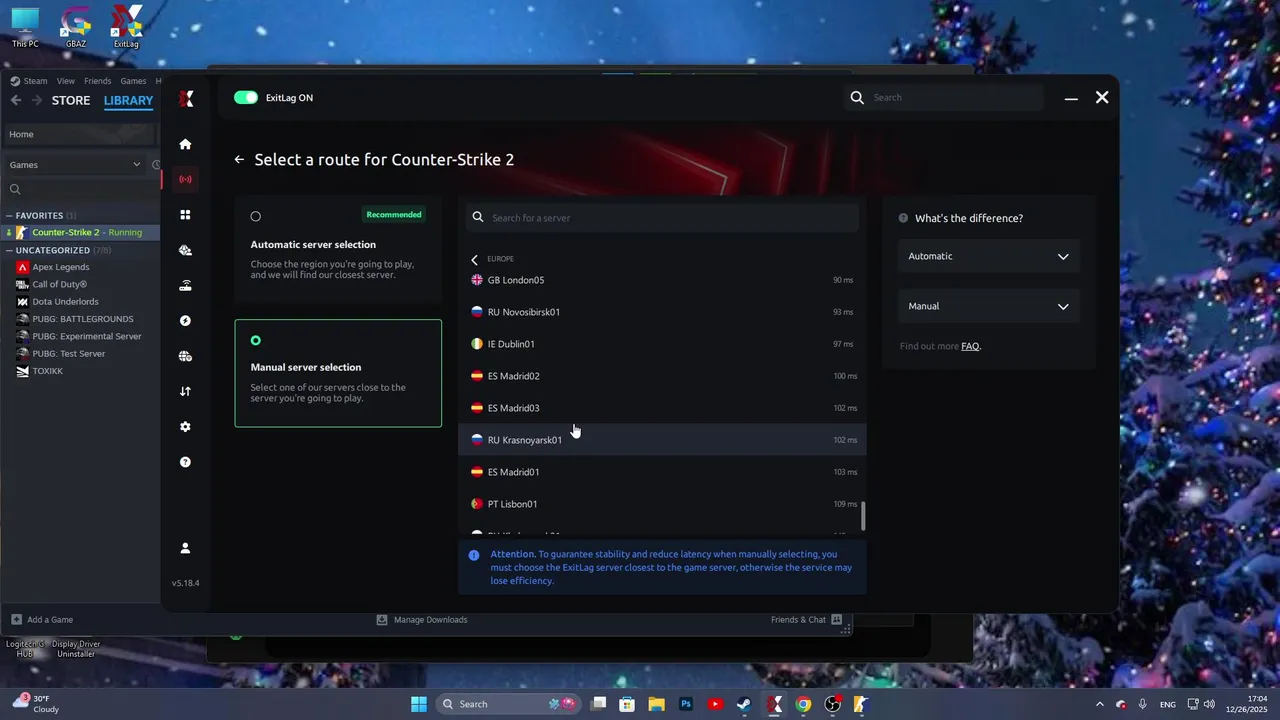Click the server list scrollbar thumb
Screen dimensions: 1280x720
863,516
